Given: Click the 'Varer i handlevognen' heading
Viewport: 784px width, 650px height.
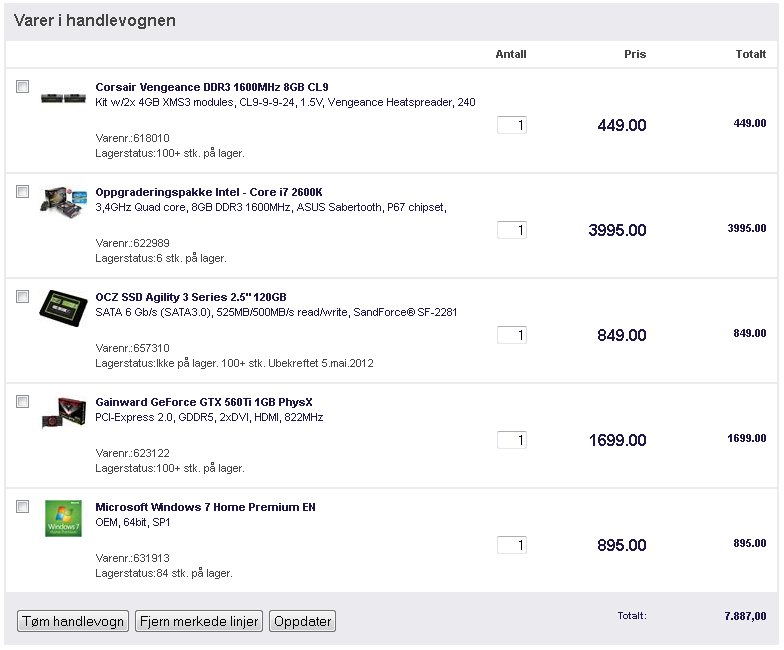Looking at the screenshot, I should pyautogui.click(x=95, y=20).
